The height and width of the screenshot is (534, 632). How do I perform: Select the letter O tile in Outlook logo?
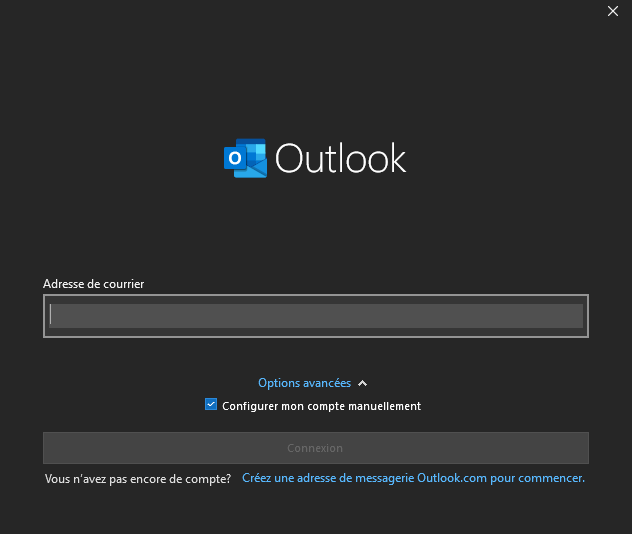[x=235, y=158]
